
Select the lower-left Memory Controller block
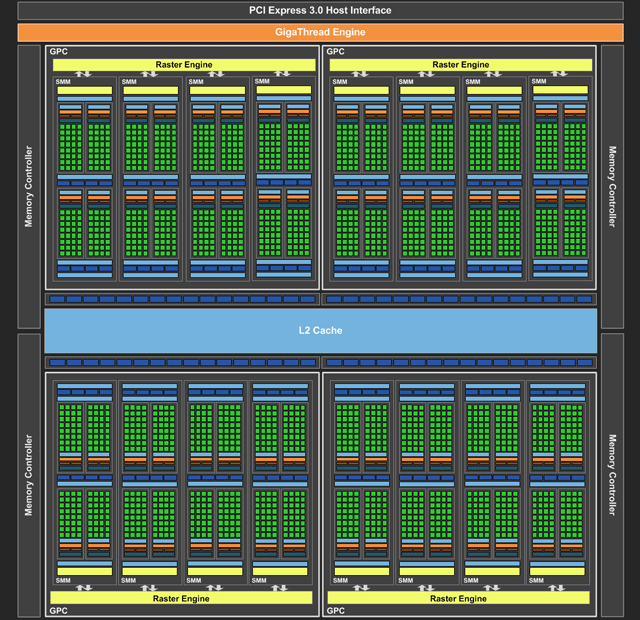[x=29, y=475]
